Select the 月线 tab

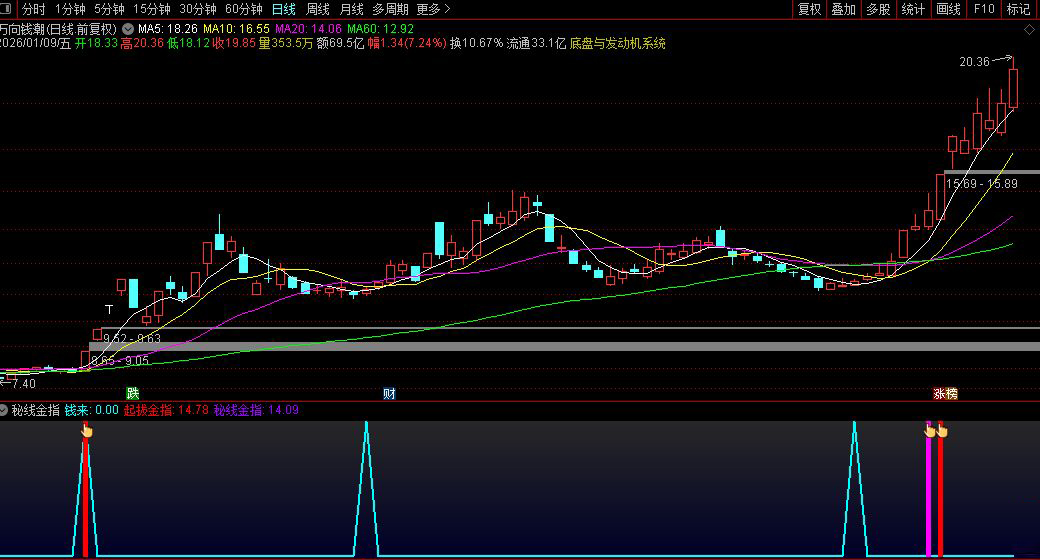[x=351, y=9]
